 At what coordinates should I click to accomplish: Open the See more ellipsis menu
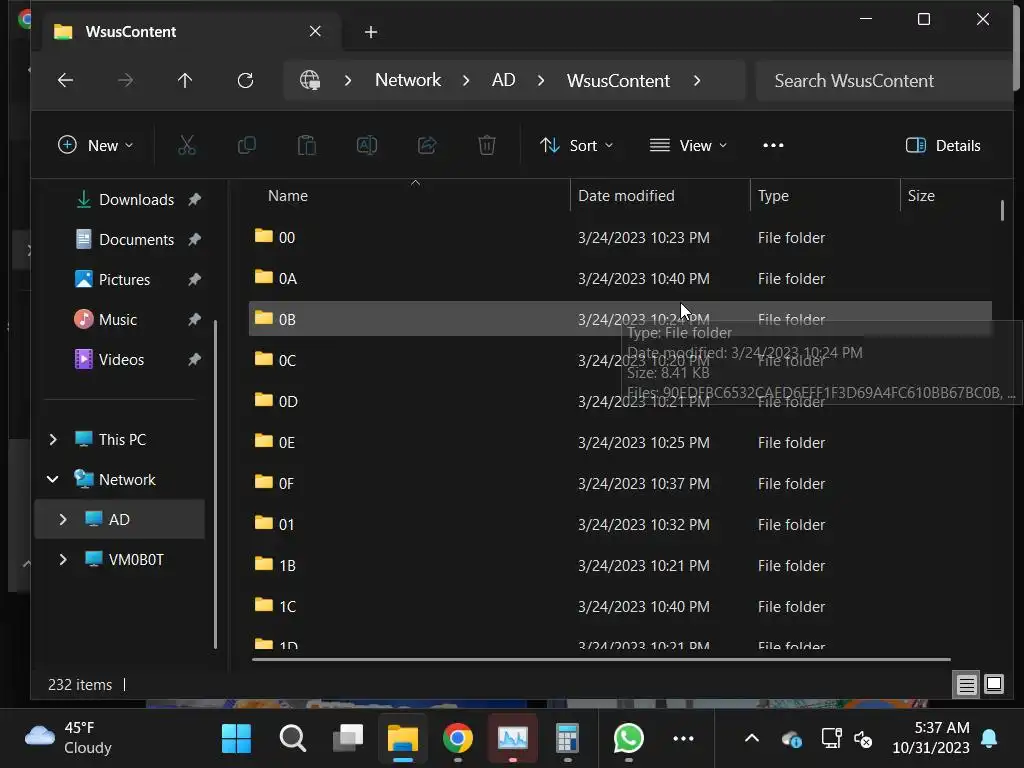[773, 145]
